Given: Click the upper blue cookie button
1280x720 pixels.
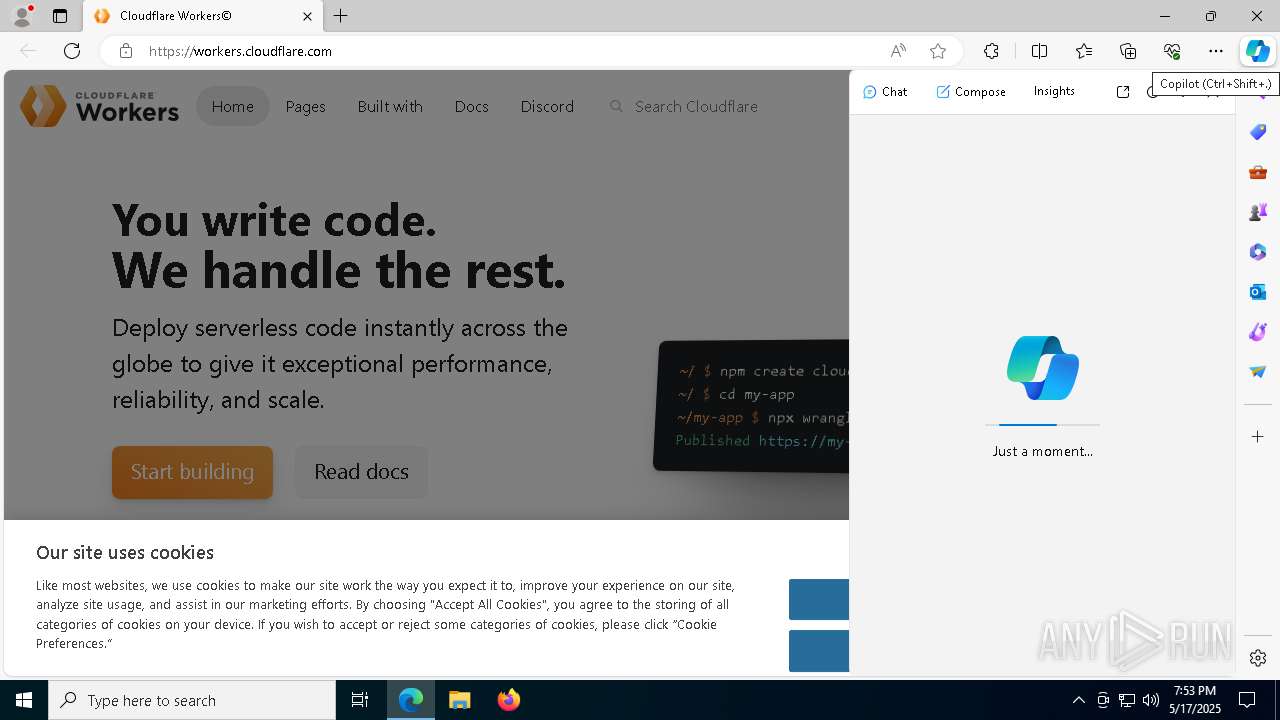Looking at the screenshot, I should [819, 600].
